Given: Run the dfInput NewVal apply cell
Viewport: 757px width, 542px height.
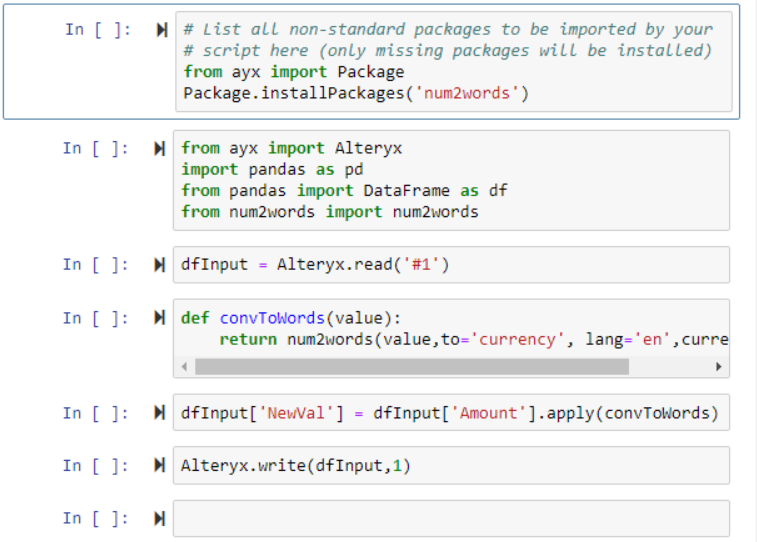Looking at the screenshot, I should (x=158, y=413).
